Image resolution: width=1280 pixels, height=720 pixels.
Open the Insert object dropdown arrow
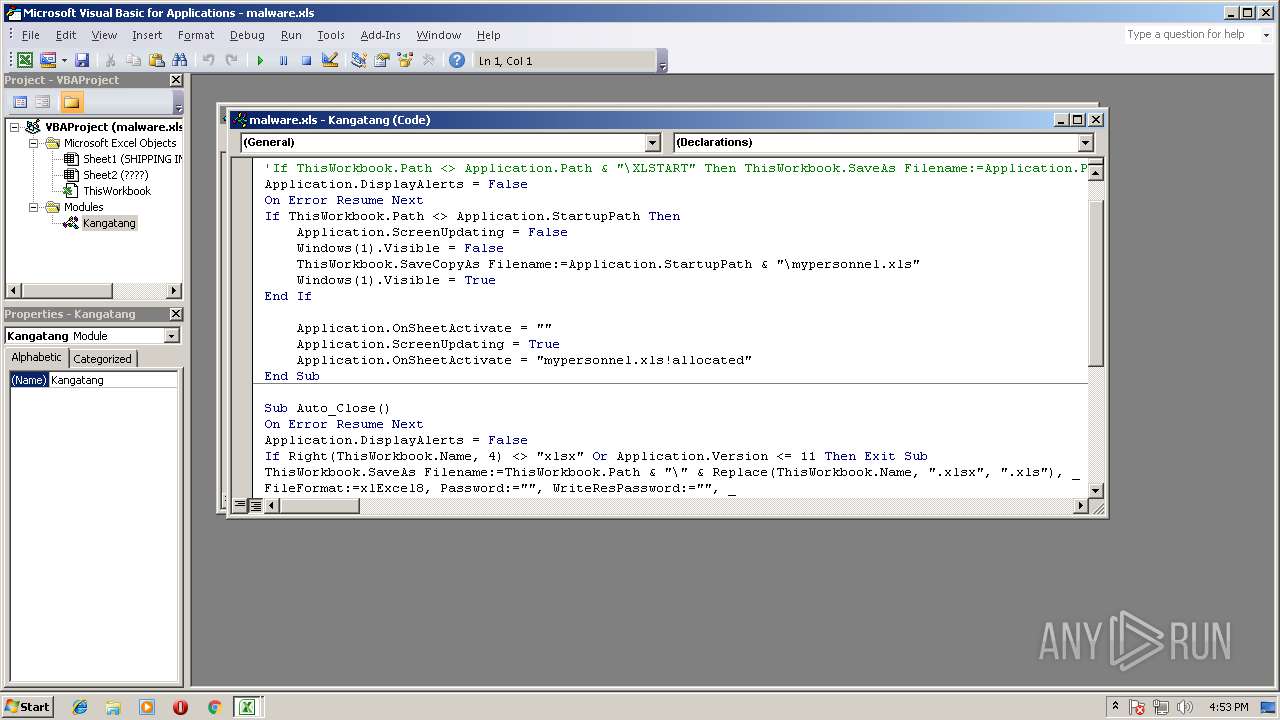[x=64, y=61]
